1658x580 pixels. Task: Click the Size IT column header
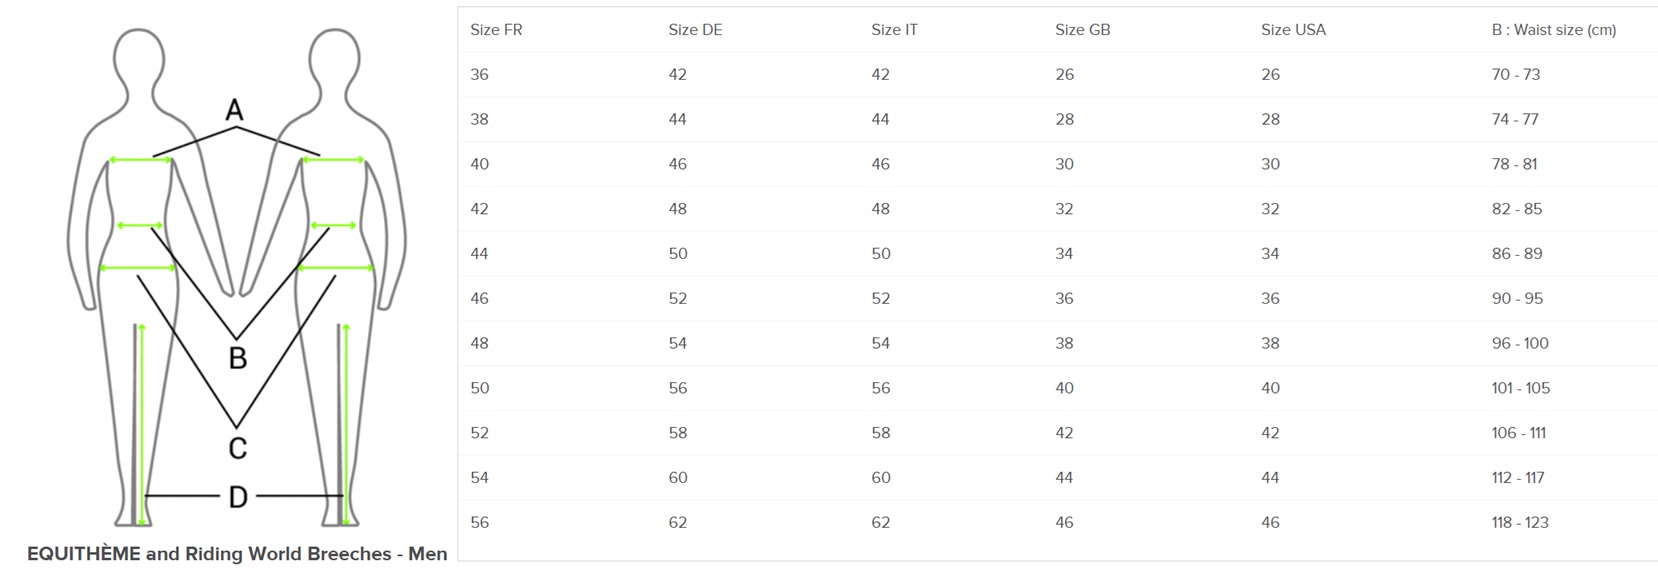pyautogui.click(x=894, y=30)
